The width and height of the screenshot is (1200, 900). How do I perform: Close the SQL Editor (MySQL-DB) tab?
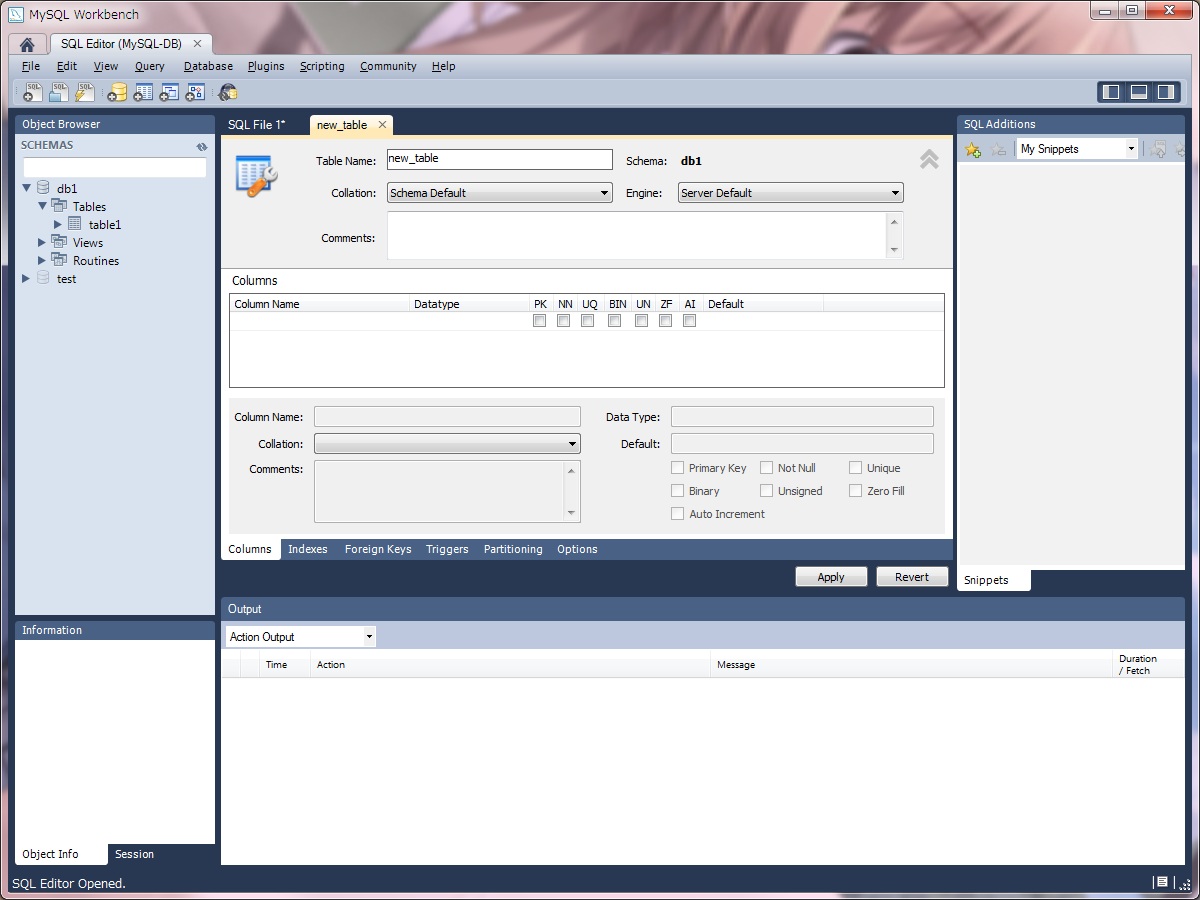pos(197,44)
